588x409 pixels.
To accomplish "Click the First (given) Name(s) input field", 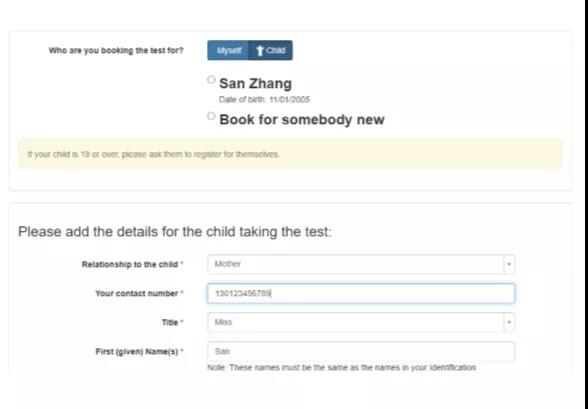I will pos(361,351).
